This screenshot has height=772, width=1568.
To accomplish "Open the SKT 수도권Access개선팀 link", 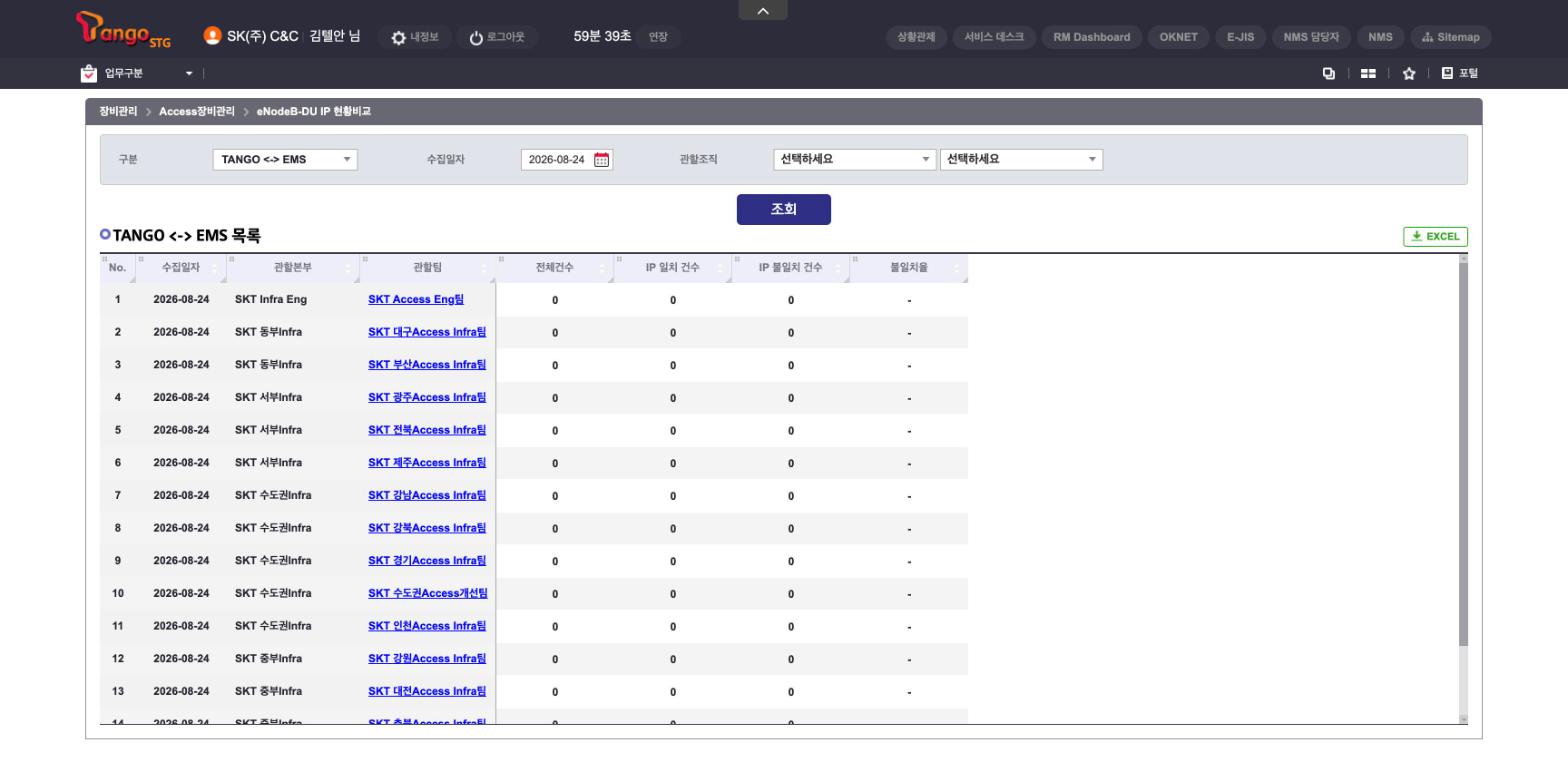I will 428,594.
